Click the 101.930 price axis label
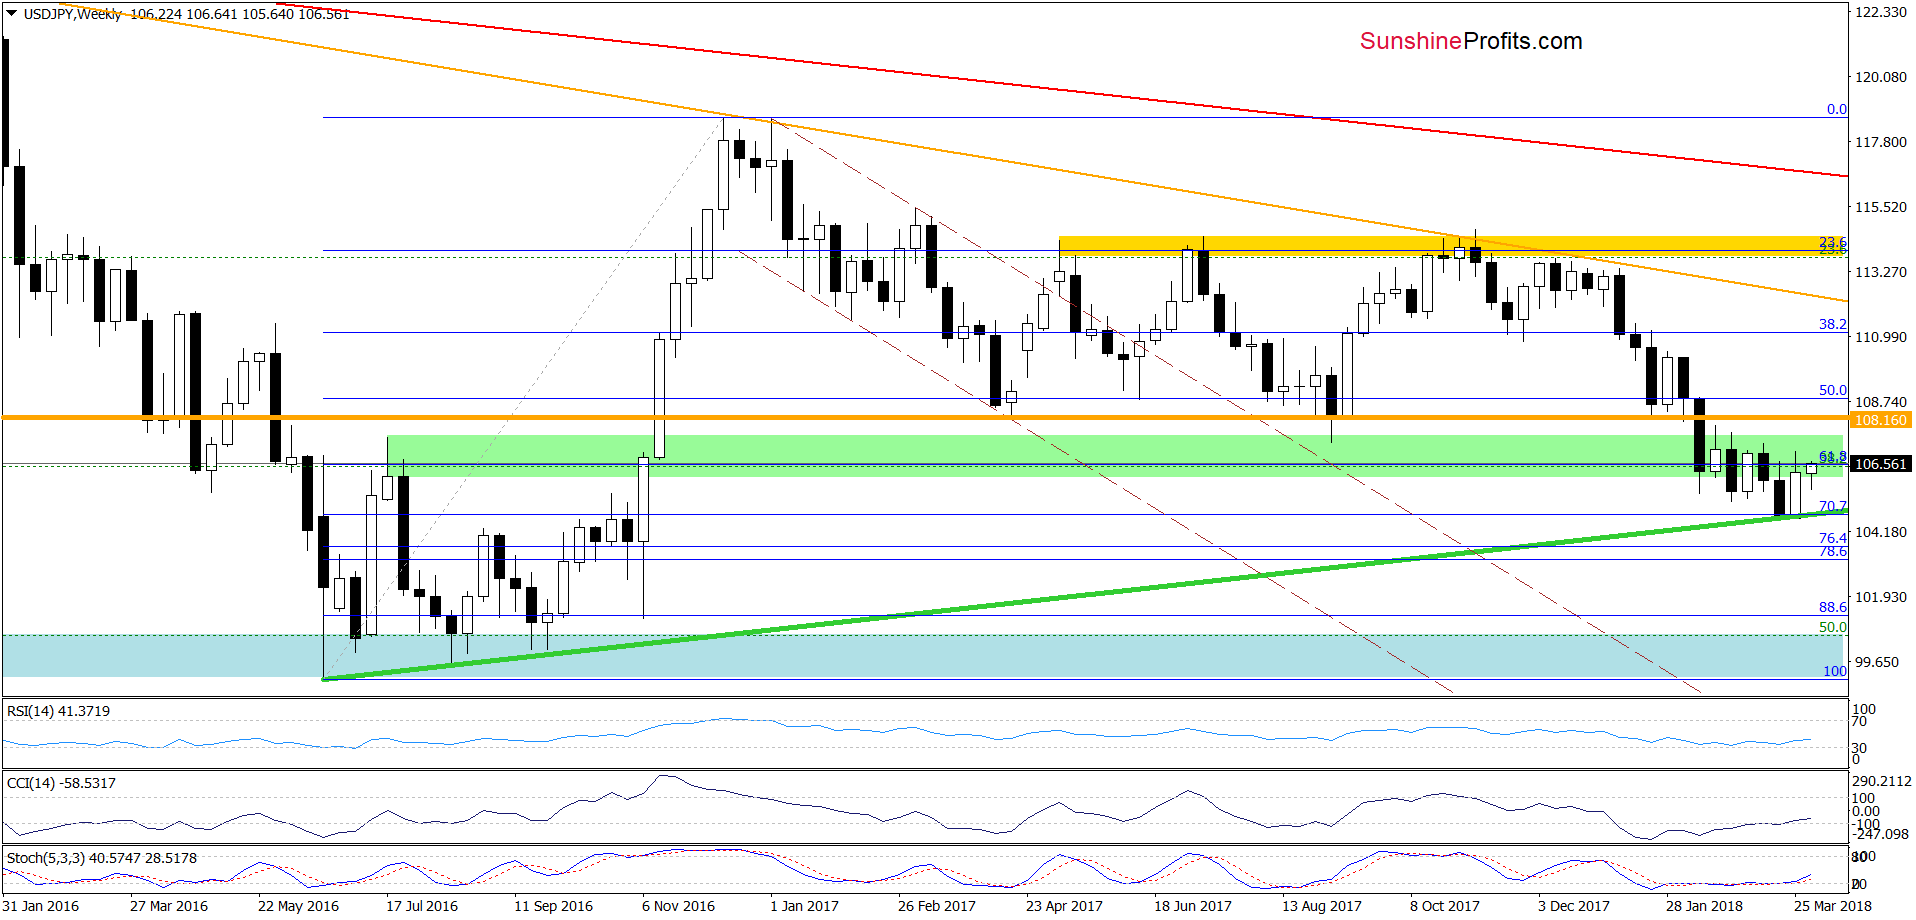Screen dimensions: 1916x920 [x=1881, y=597]
